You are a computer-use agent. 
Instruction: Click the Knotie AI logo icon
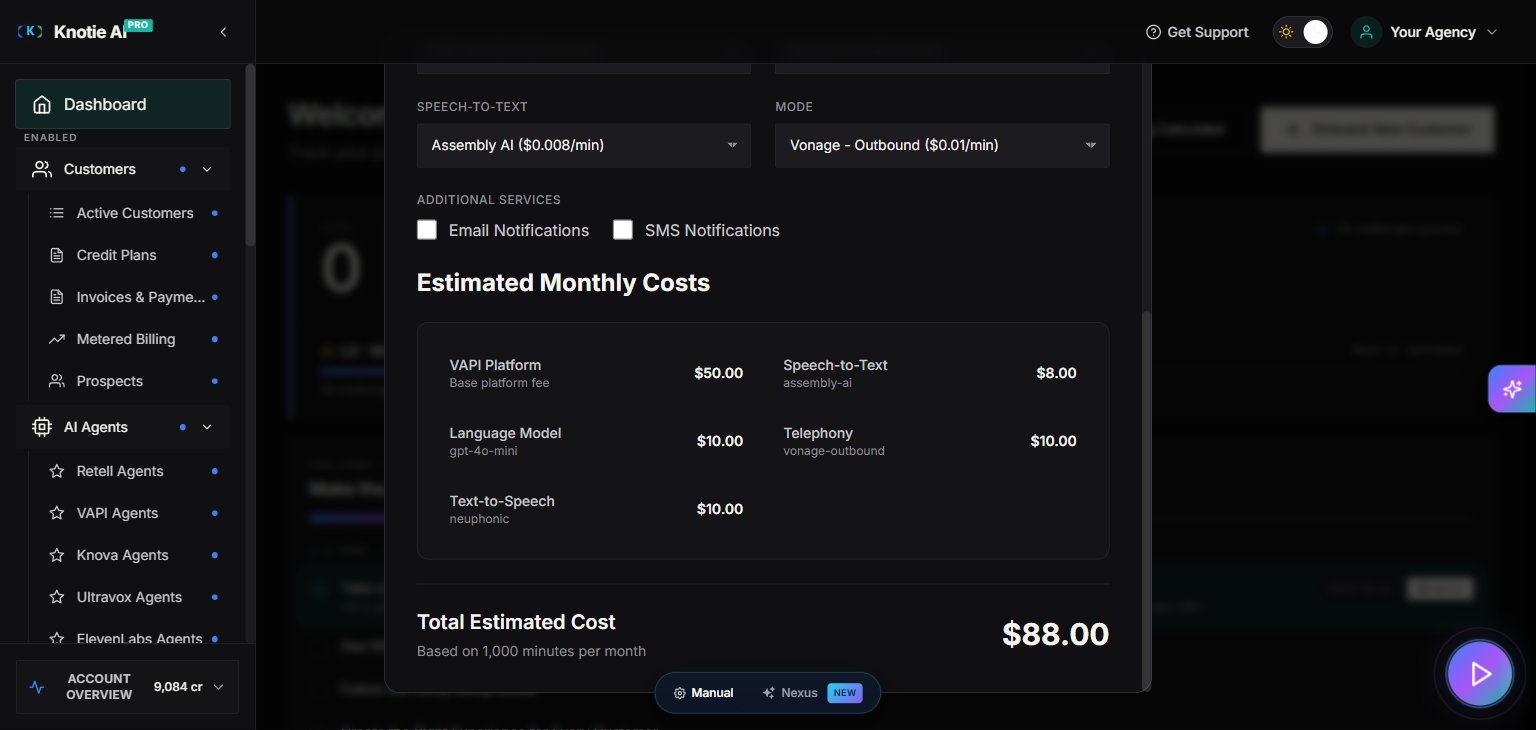(x=30, y=32)
